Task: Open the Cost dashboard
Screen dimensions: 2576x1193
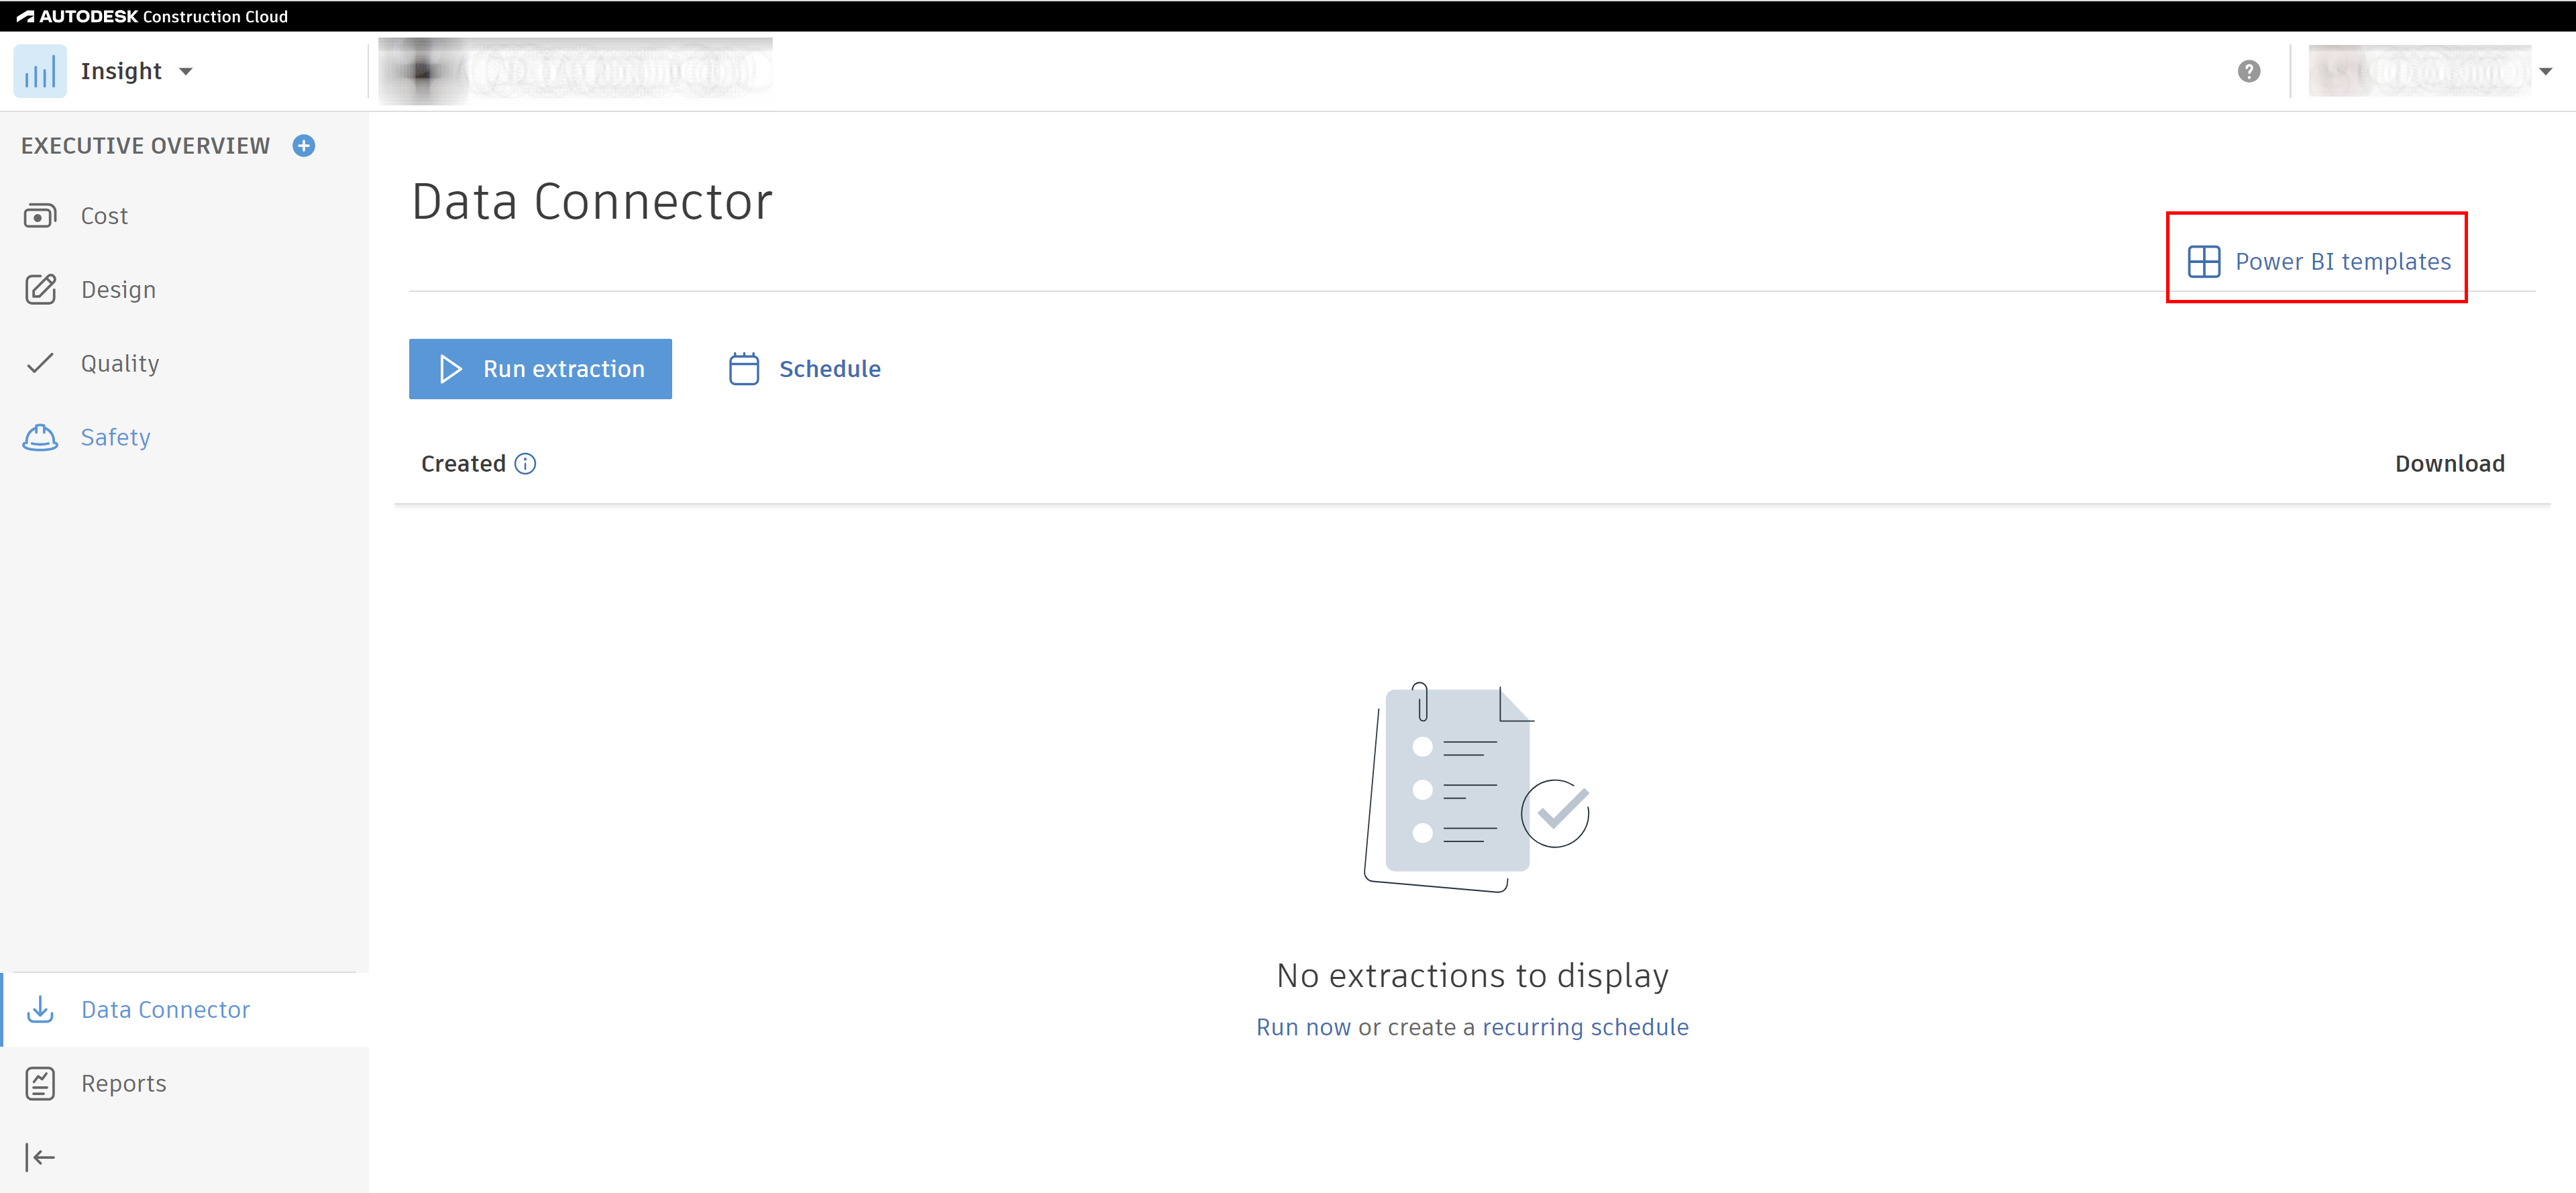Action: [x=104, y=216]
